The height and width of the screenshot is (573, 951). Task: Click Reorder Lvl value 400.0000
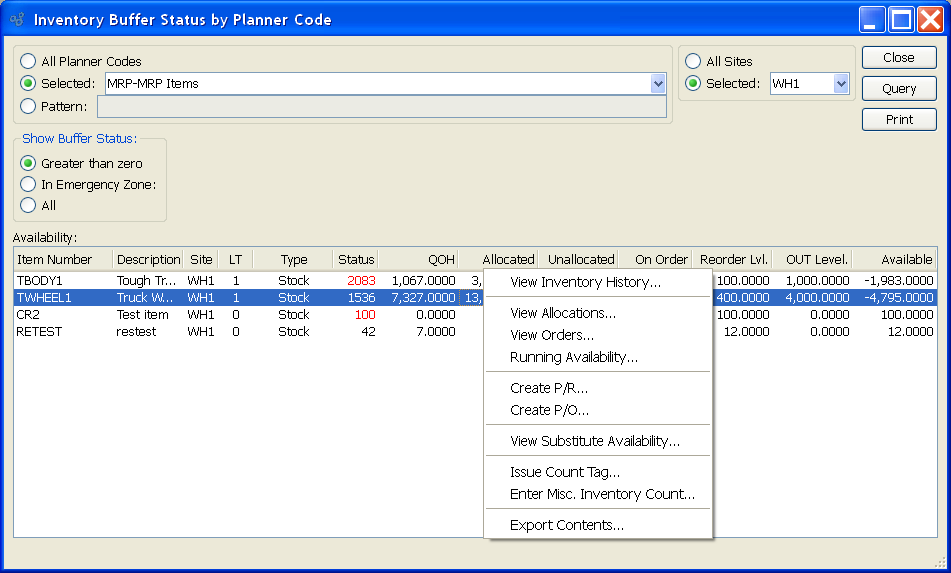pyautogui.click(x=743, y=298)
